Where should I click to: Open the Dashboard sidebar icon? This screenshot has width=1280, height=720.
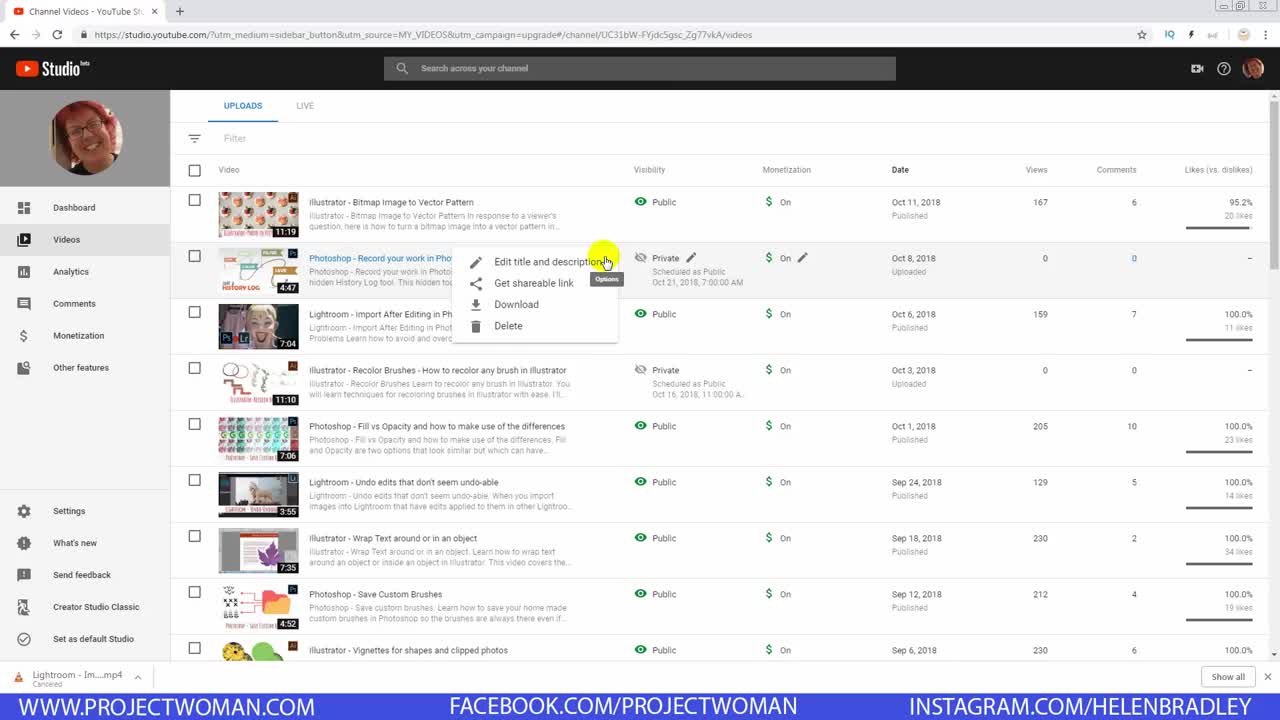coord(24,208)
